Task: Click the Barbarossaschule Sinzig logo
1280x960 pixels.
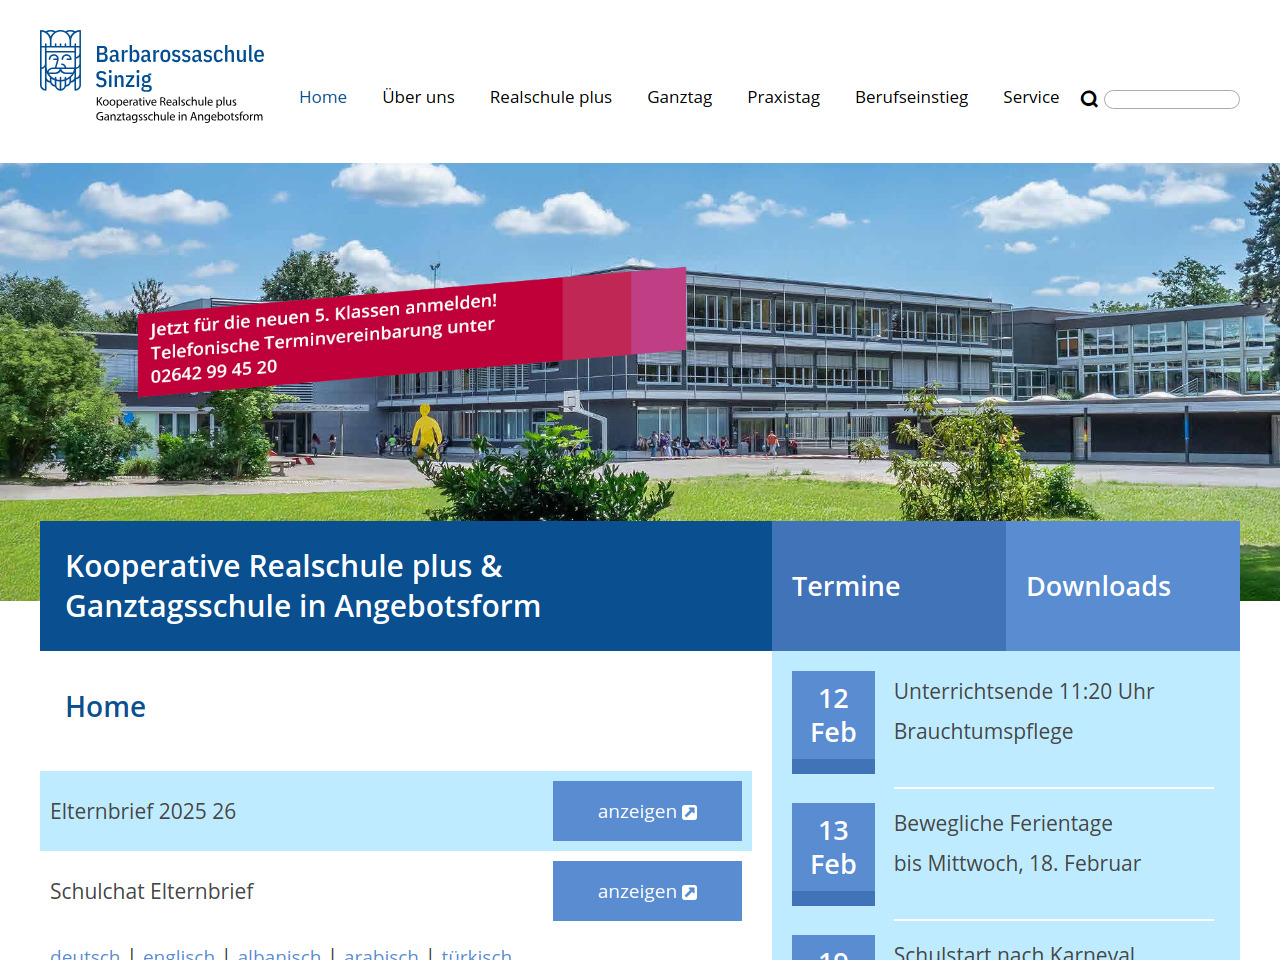Action: point(152,77)
